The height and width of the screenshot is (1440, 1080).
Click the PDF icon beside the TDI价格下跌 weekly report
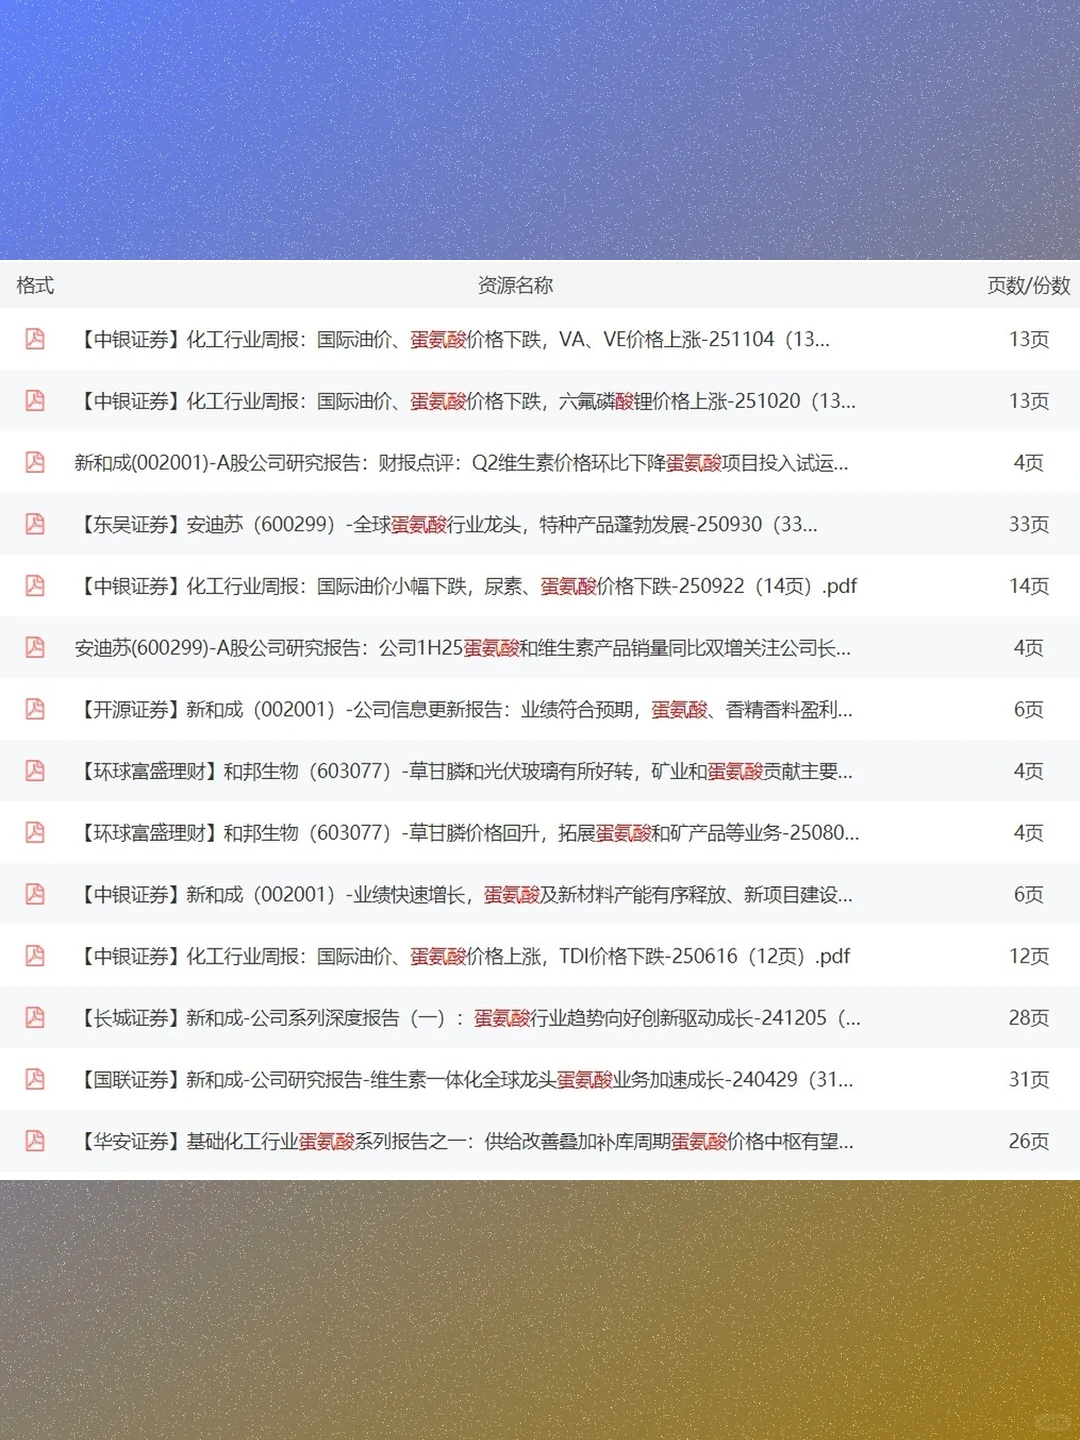(35, 957)
